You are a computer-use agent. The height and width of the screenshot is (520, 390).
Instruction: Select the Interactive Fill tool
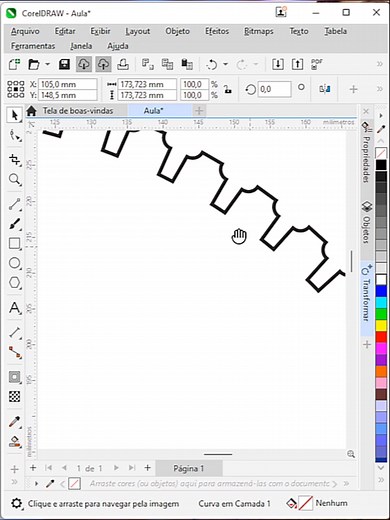14,442
